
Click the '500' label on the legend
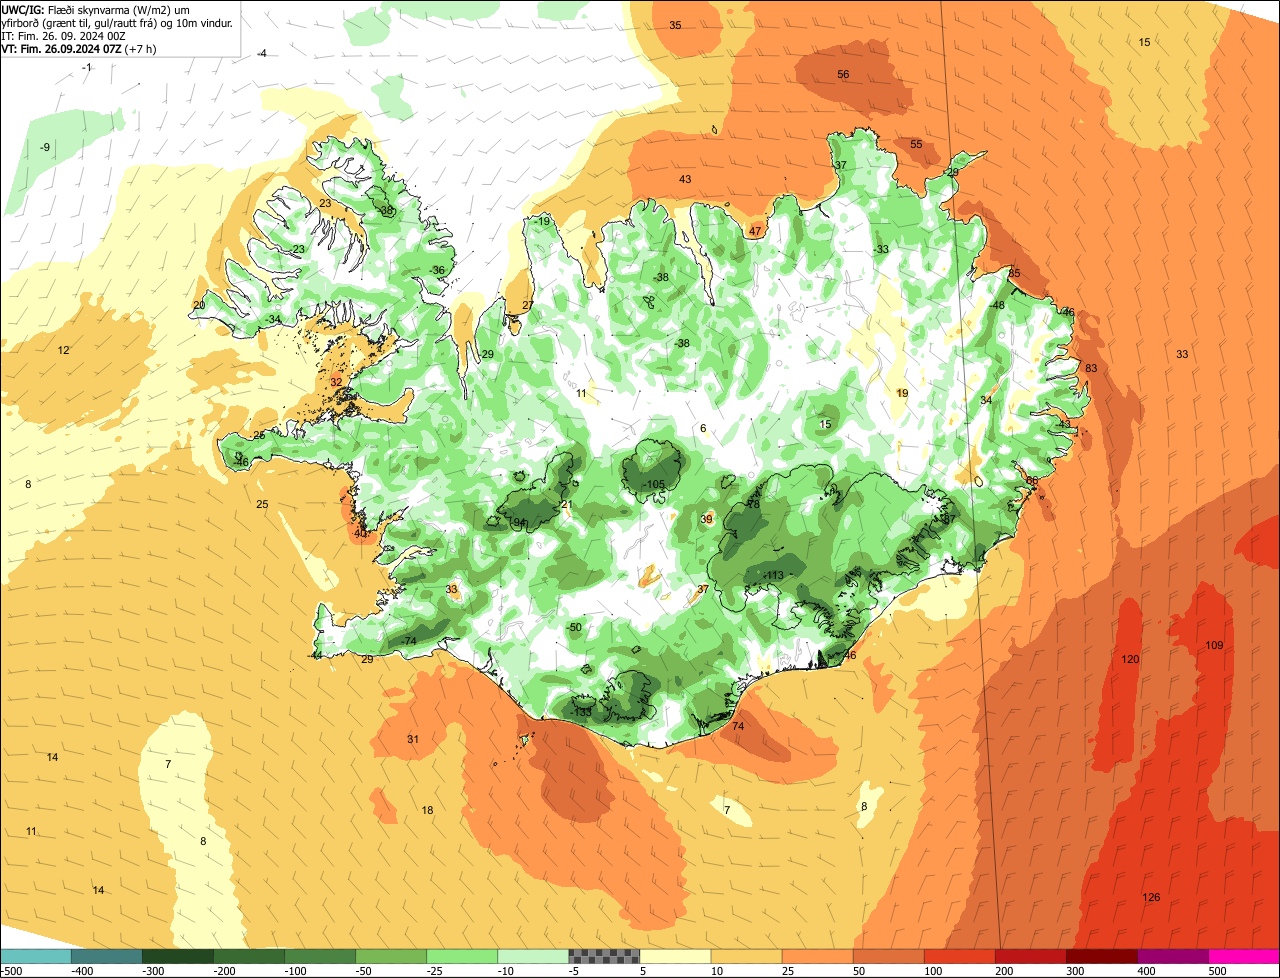pos(1217,971)
